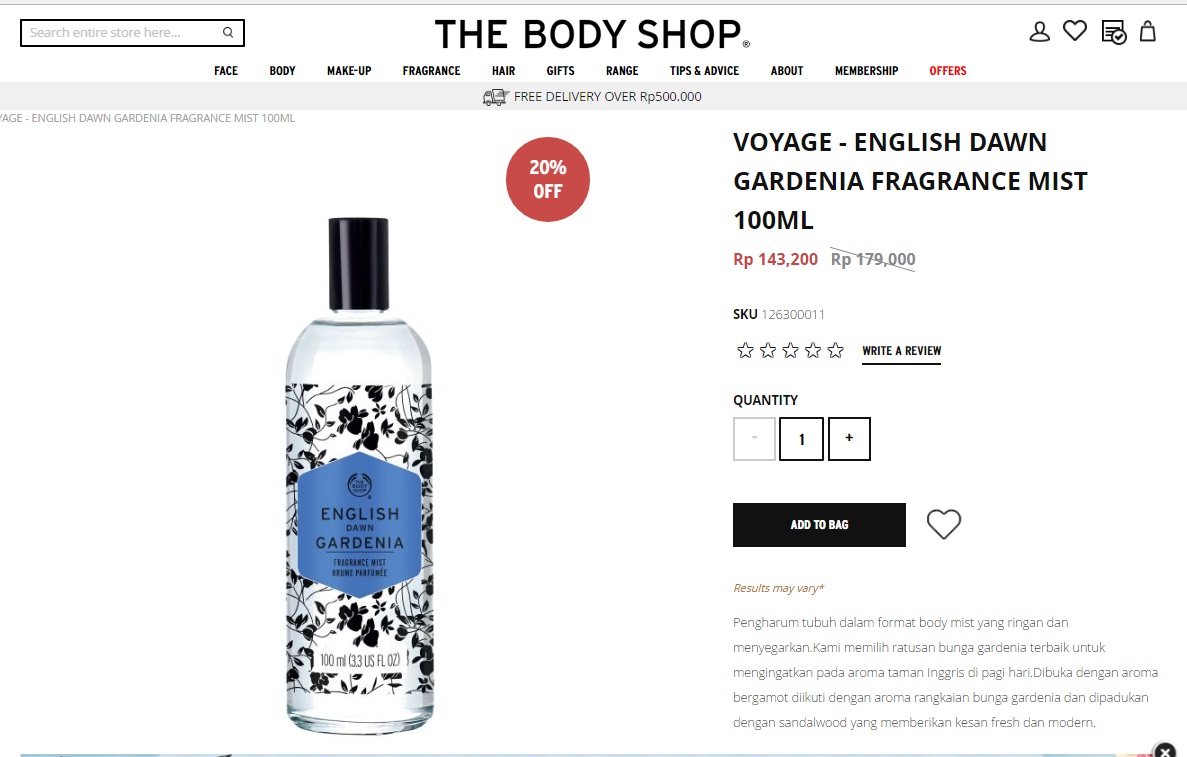
Task: Open the OFFERS menu item
Action: point(948,70)
